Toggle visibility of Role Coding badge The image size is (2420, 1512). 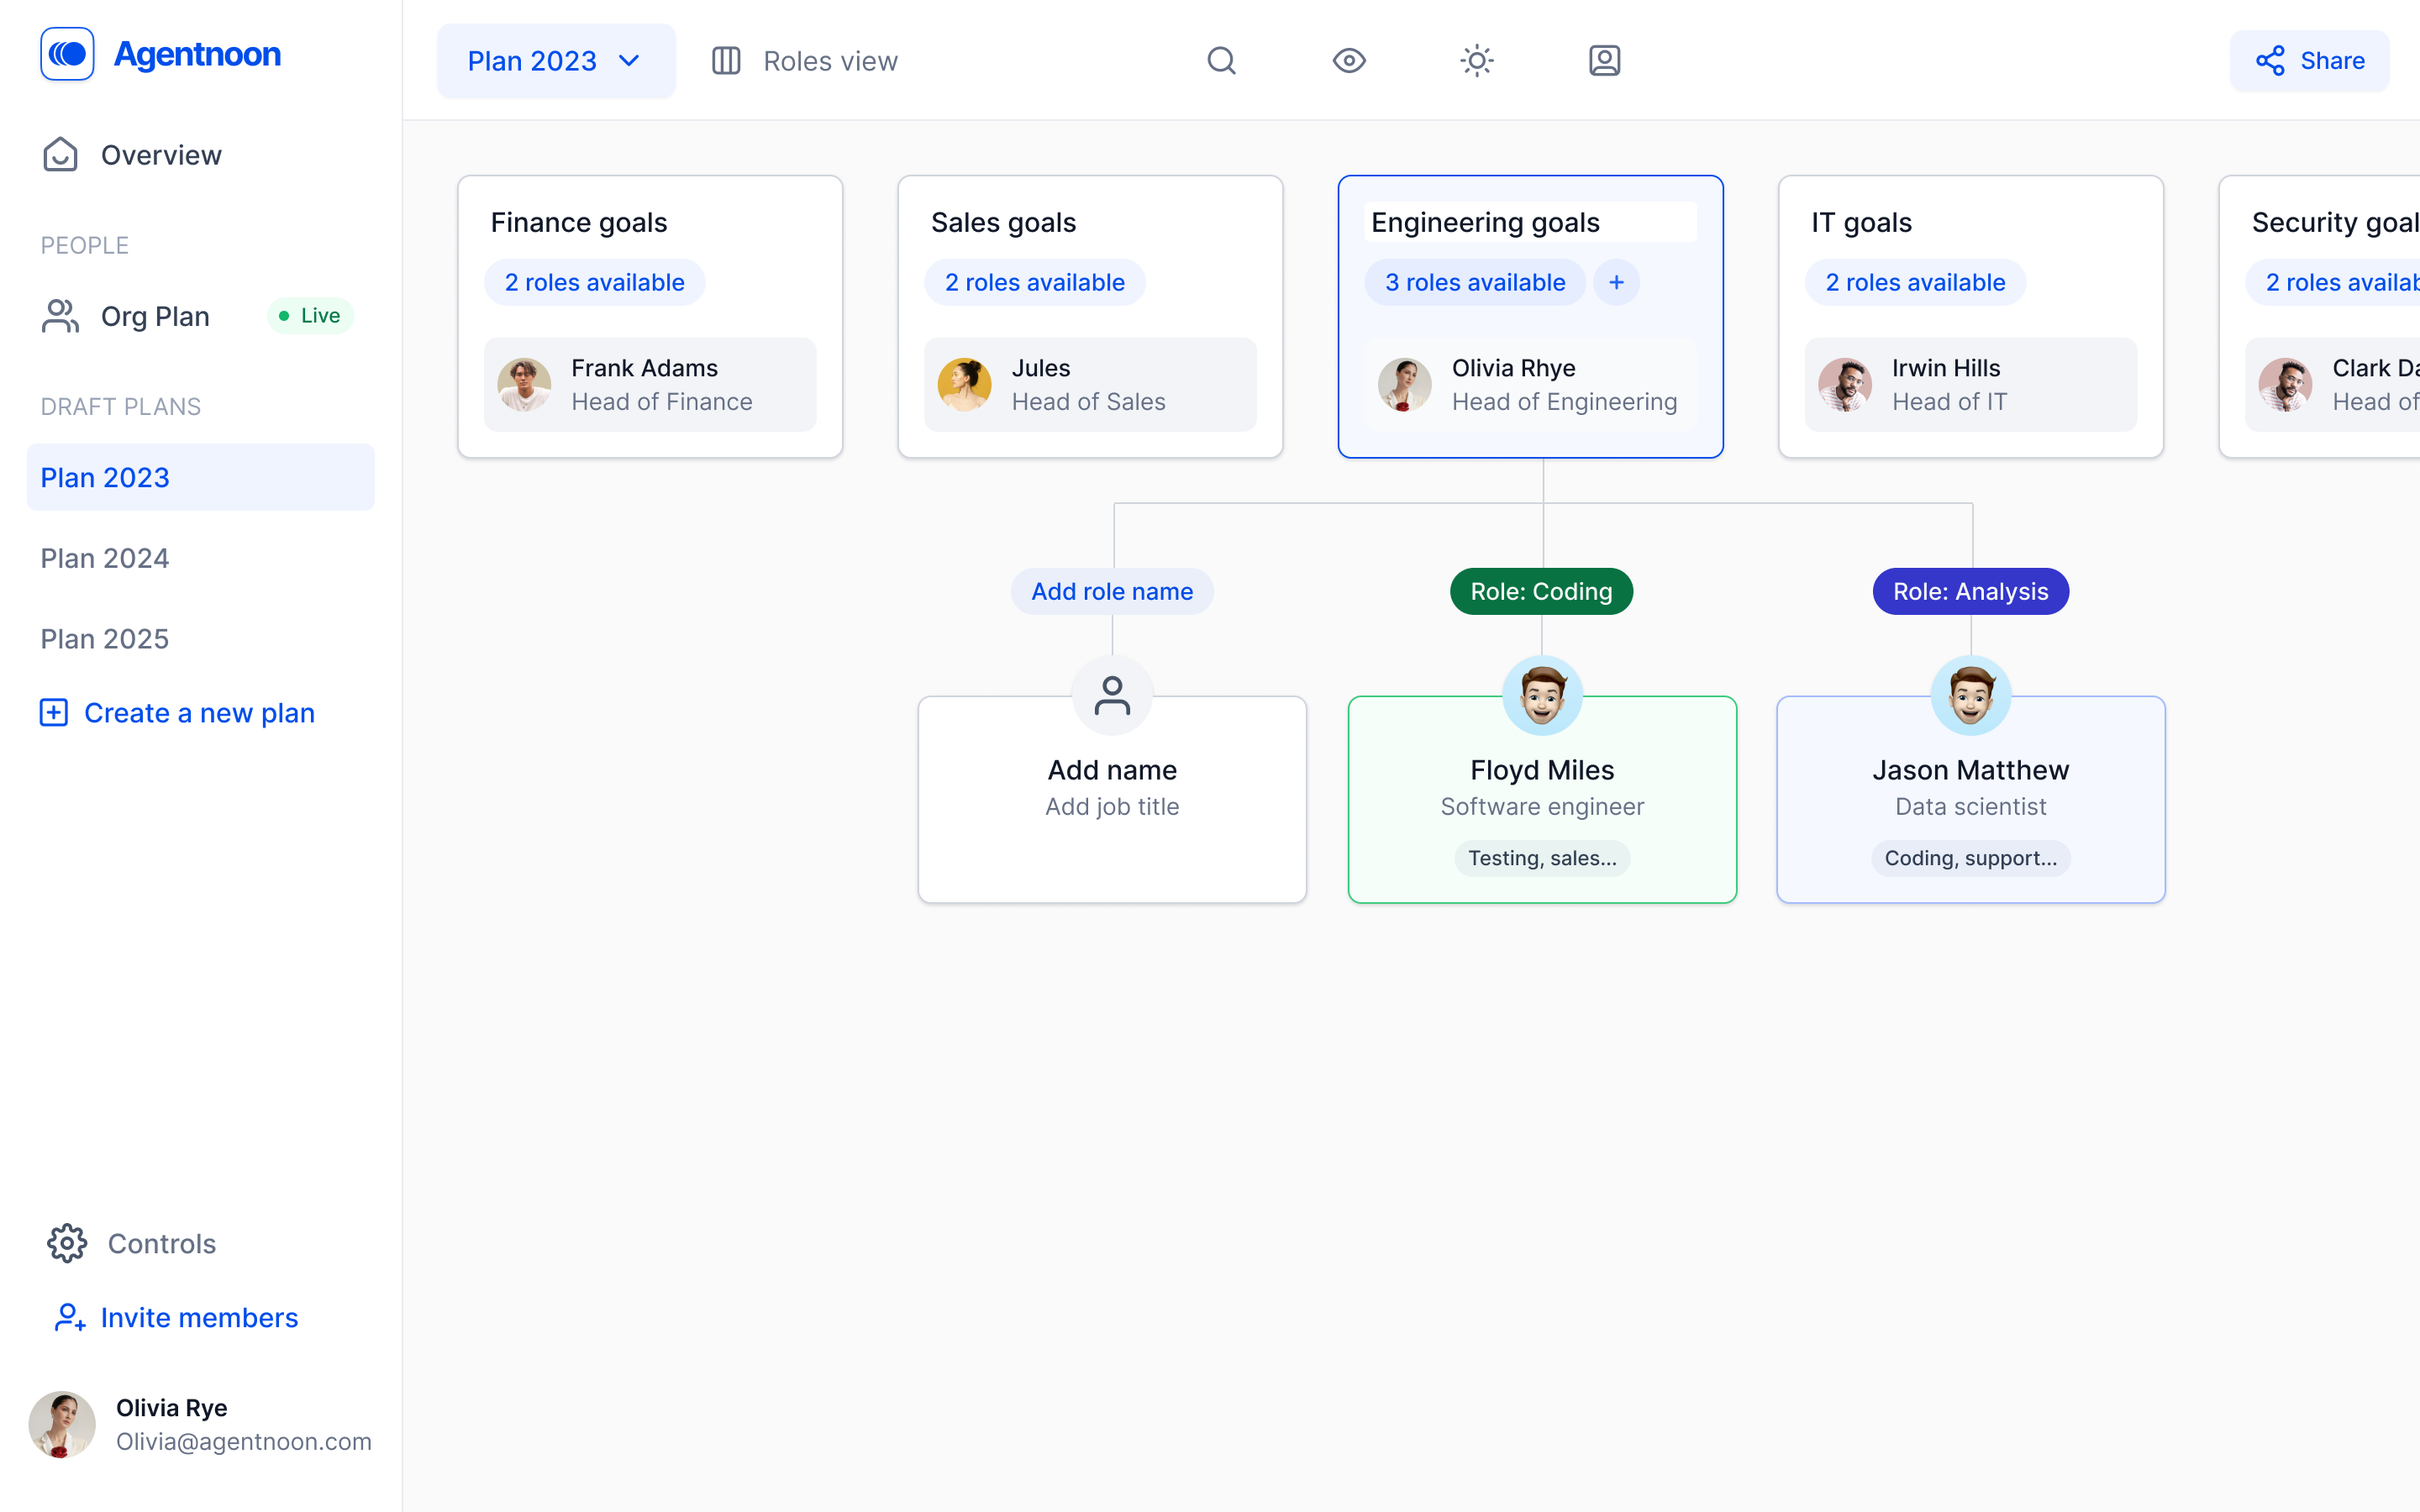(x=1540, y=591)
